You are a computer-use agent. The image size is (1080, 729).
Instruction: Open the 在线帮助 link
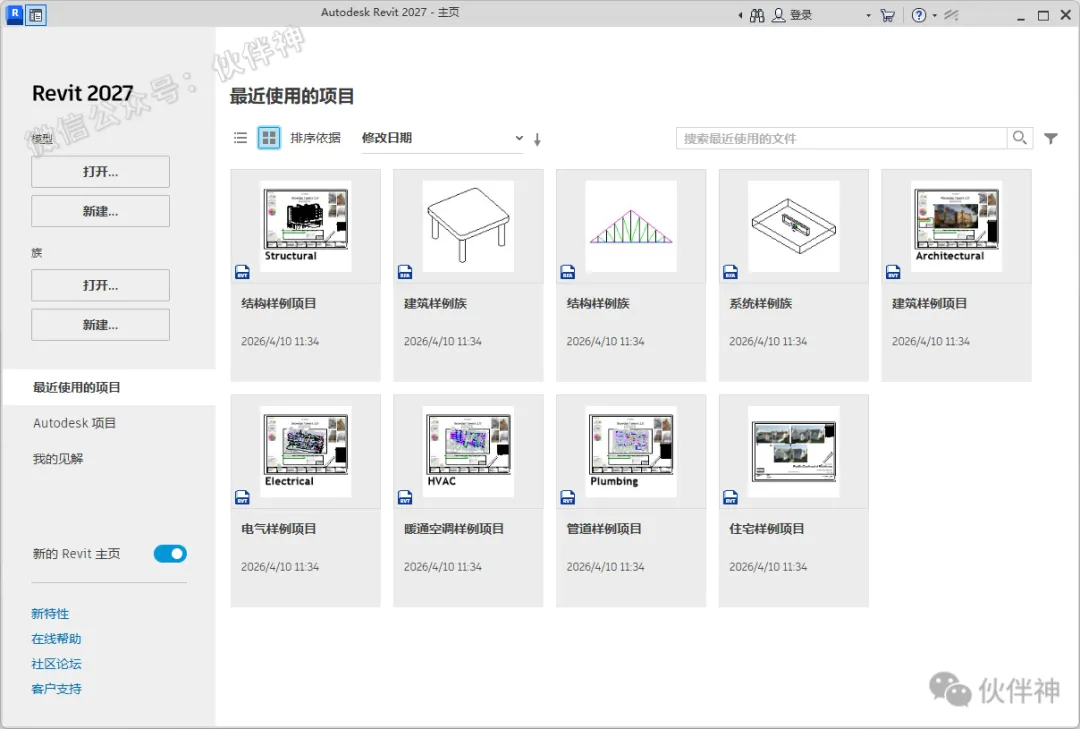[56, 639]
